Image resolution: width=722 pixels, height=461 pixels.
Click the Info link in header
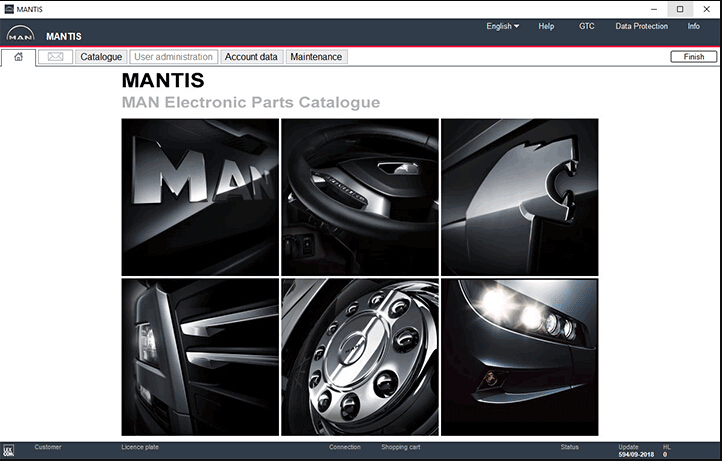click(693, 26)
